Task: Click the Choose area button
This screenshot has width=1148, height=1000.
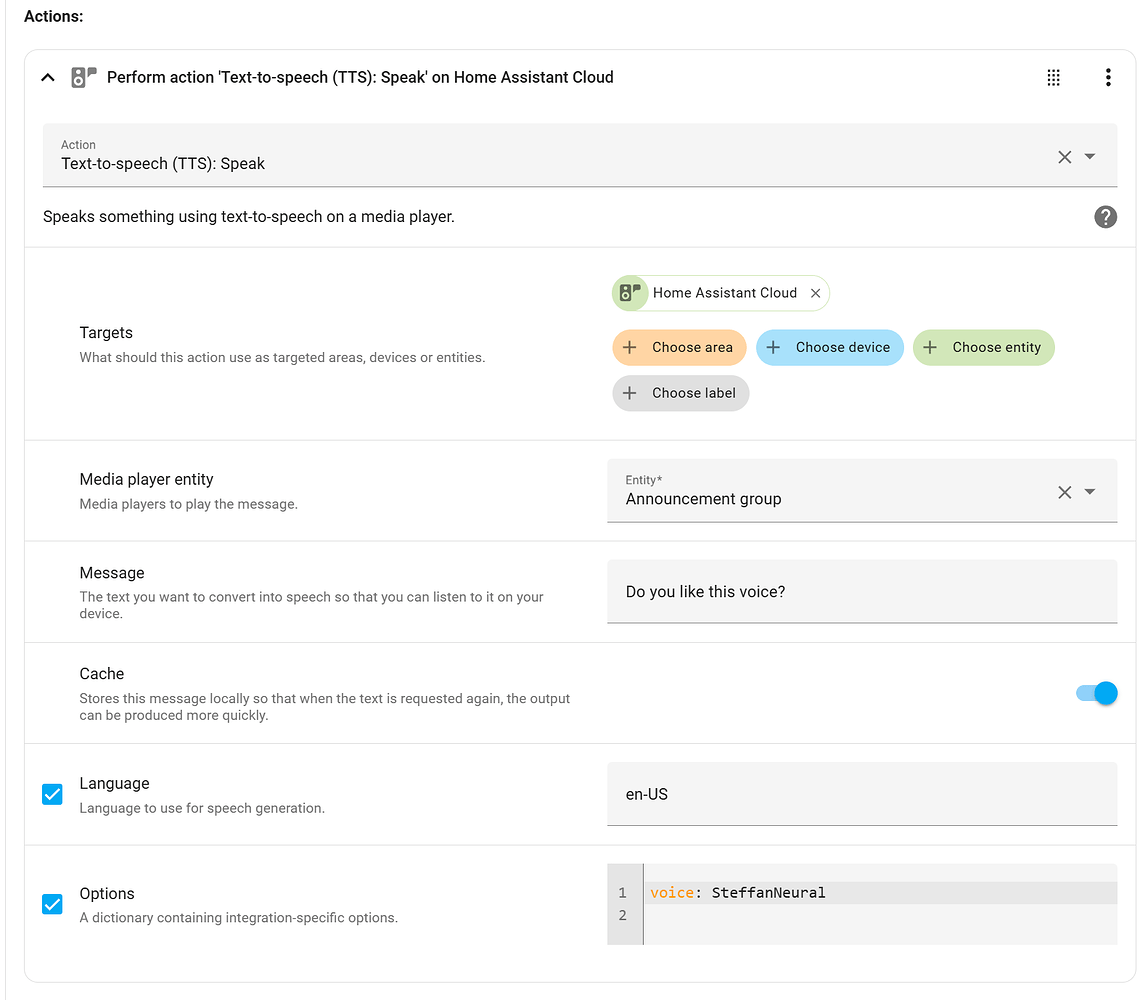Action: [679, 347]
